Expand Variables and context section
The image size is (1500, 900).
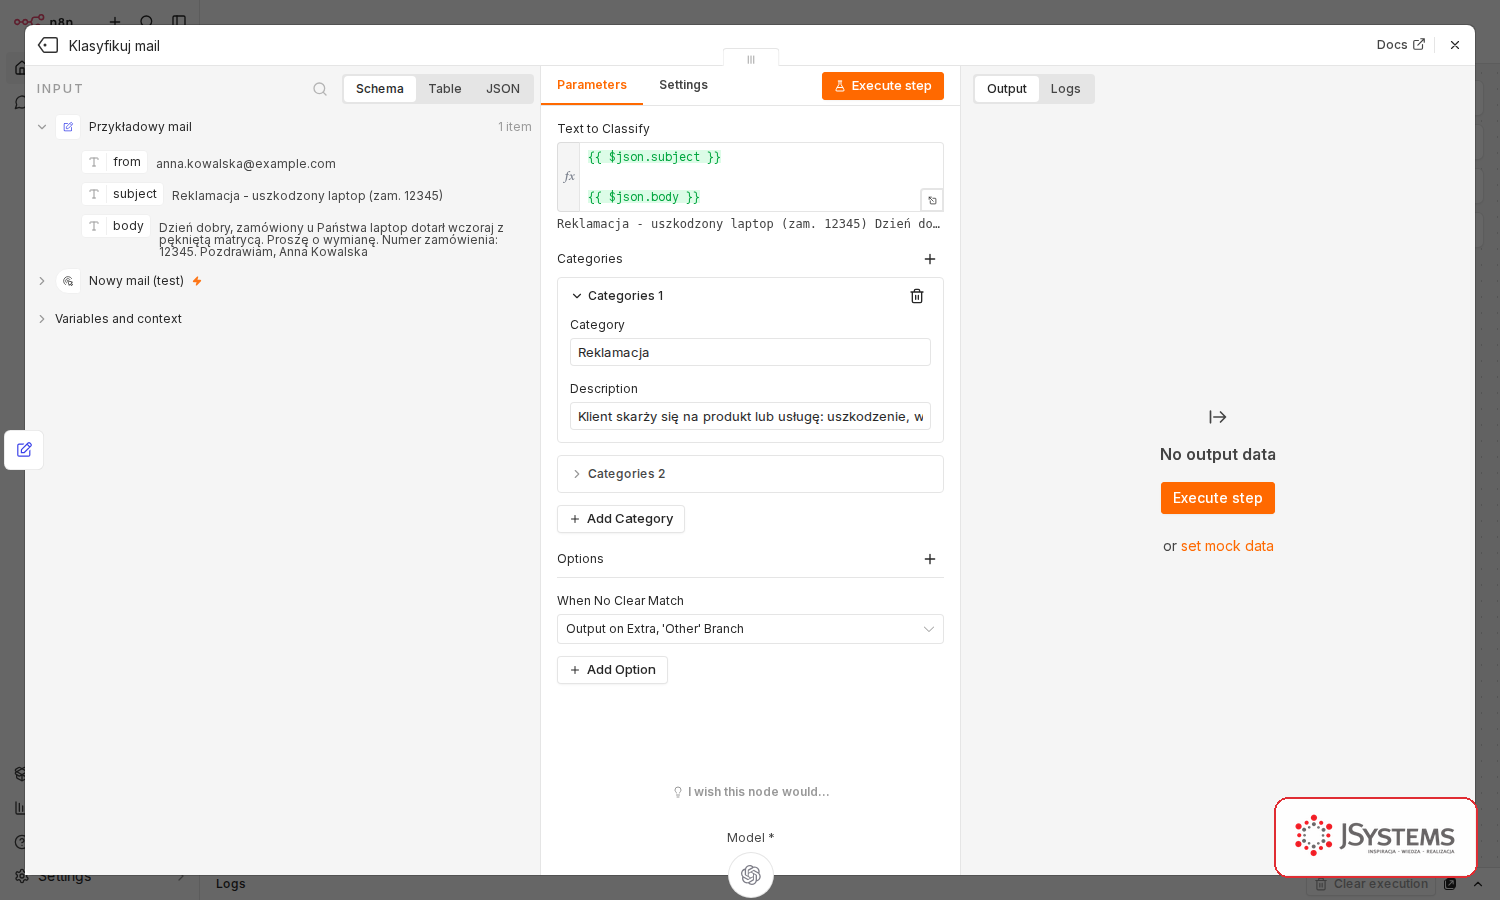pyautogui.click(x=42, y=319)
